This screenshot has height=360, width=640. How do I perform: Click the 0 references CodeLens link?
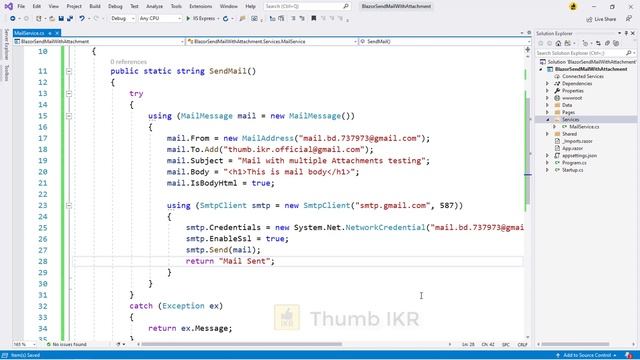pos(128,62)
